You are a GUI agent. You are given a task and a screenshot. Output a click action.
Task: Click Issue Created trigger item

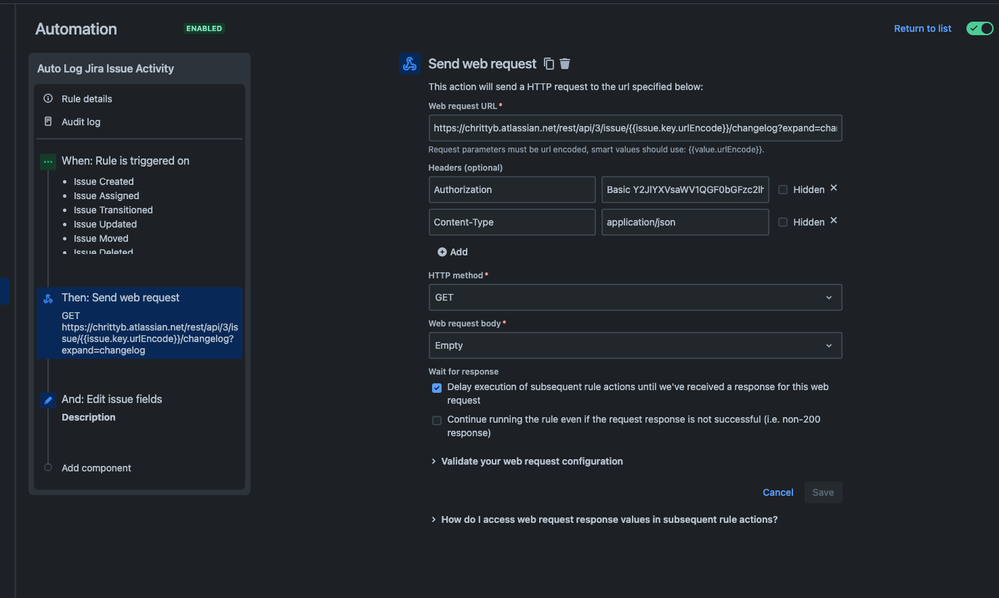(x=103, y=182)
